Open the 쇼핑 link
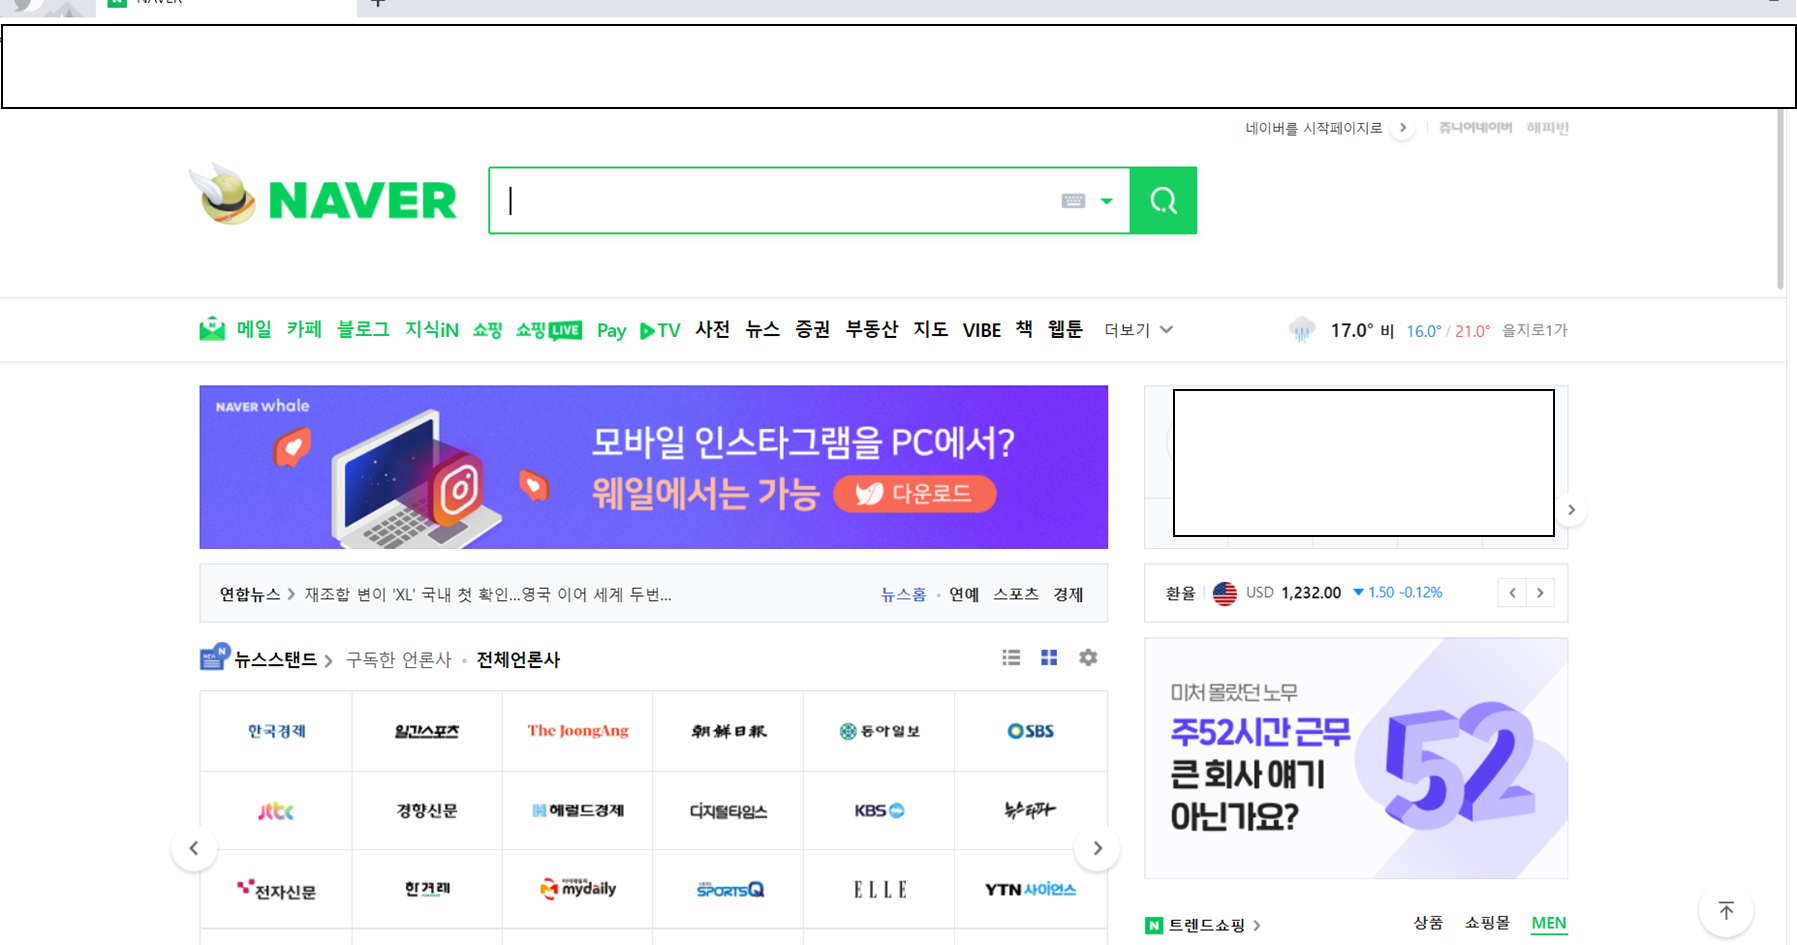Screen dimensions: 1797x945 click(487, 329)
